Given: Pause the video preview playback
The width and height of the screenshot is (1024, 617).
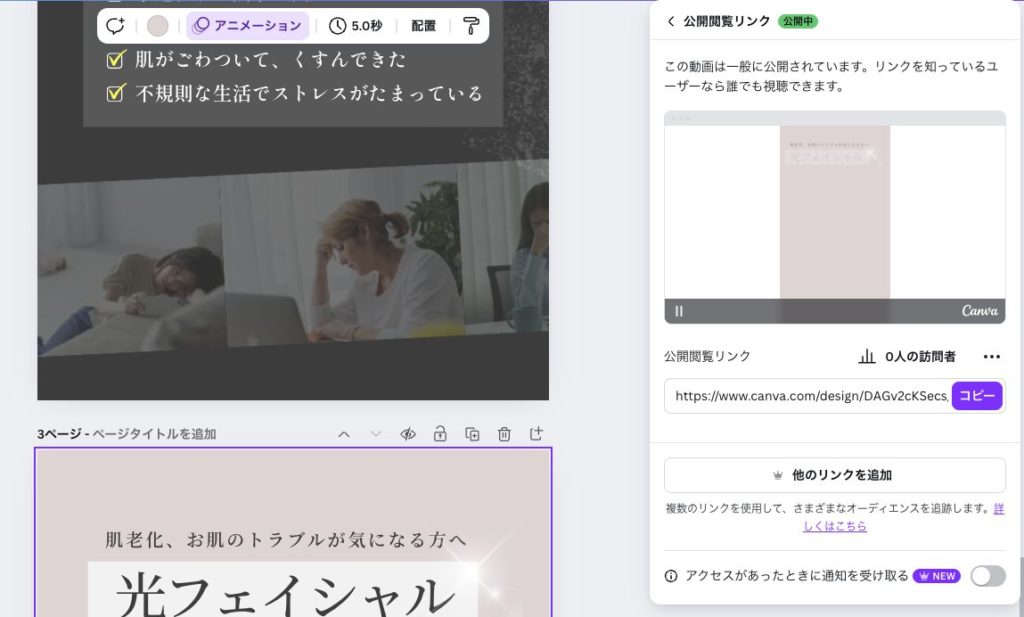Looking at the screenshot, I should [679, 311].
